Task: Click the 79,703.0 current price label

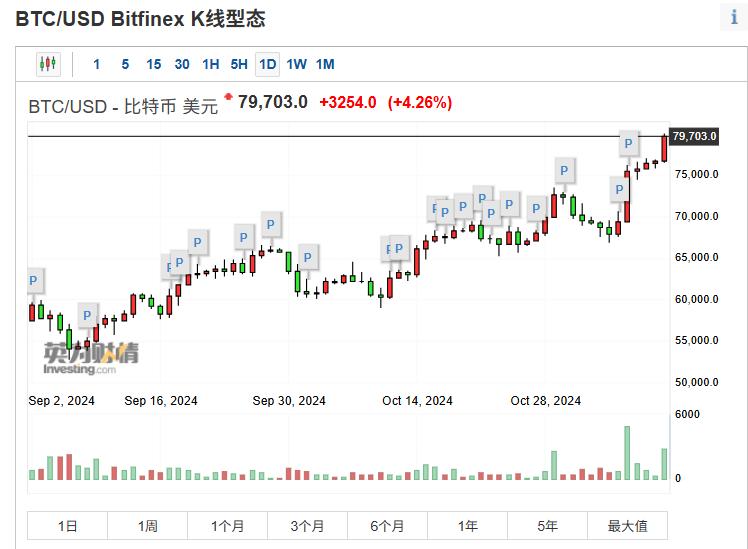Action: [x=694, y=136]
